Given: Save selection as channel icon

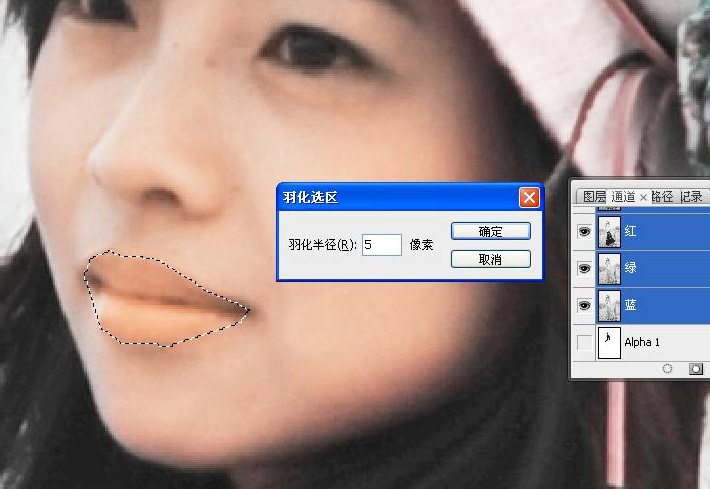Looking at the screenshot, I should pyautogui.click(x=696, y=369).
